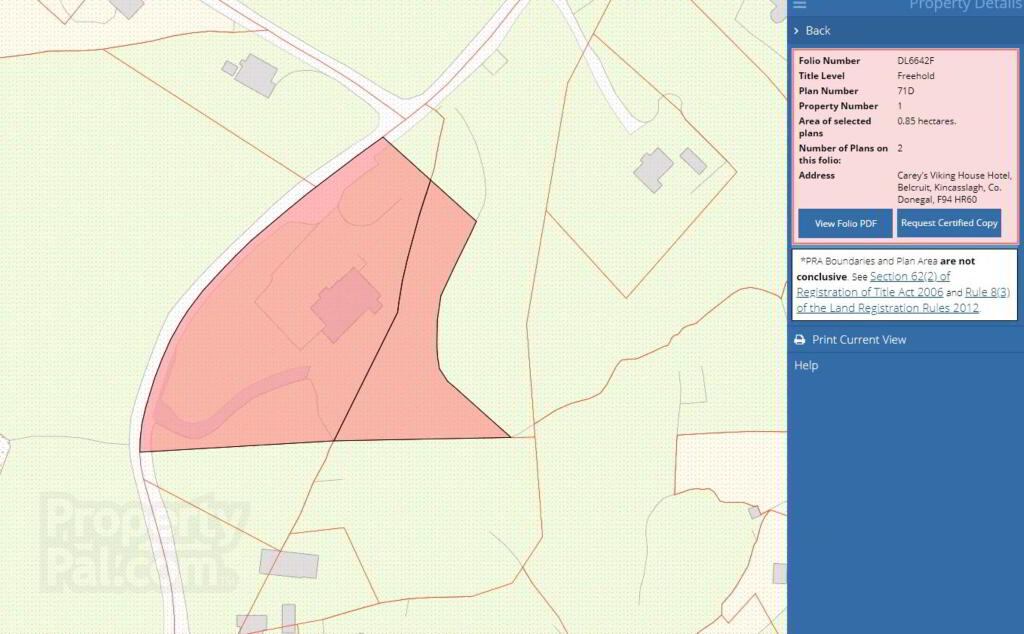This screenshot has width=1024, height=634.
Task: Select Print Current View
Action: [859, 340]
